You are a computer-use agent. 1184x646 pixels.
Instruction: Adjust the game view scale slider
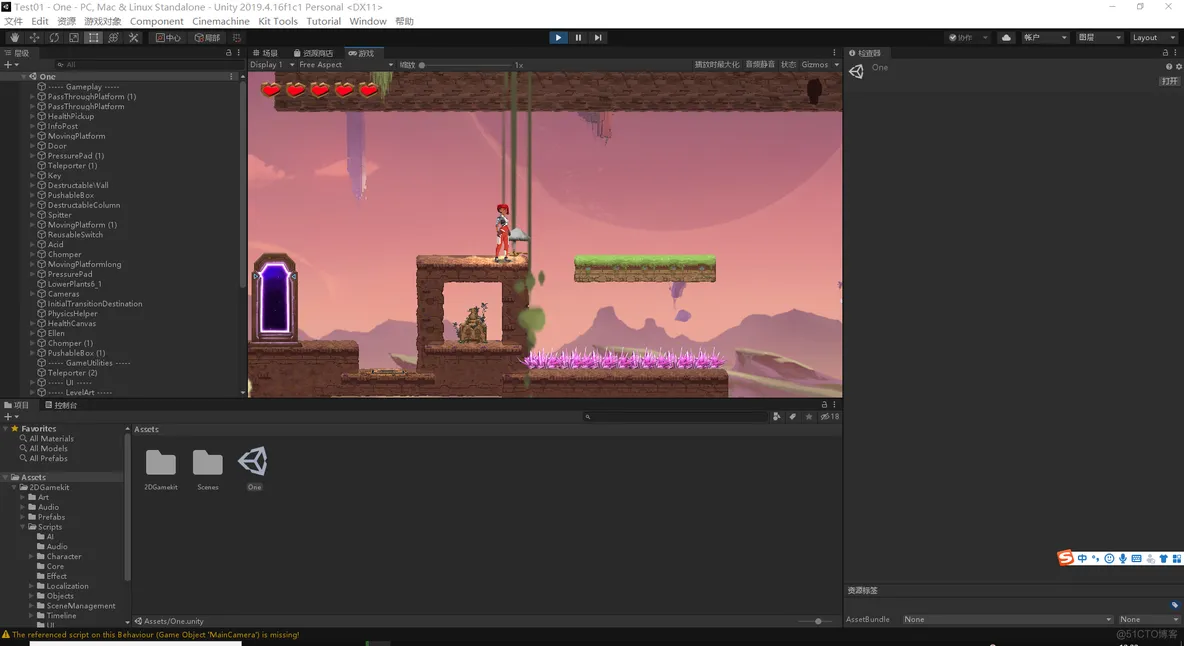point(466,65)
